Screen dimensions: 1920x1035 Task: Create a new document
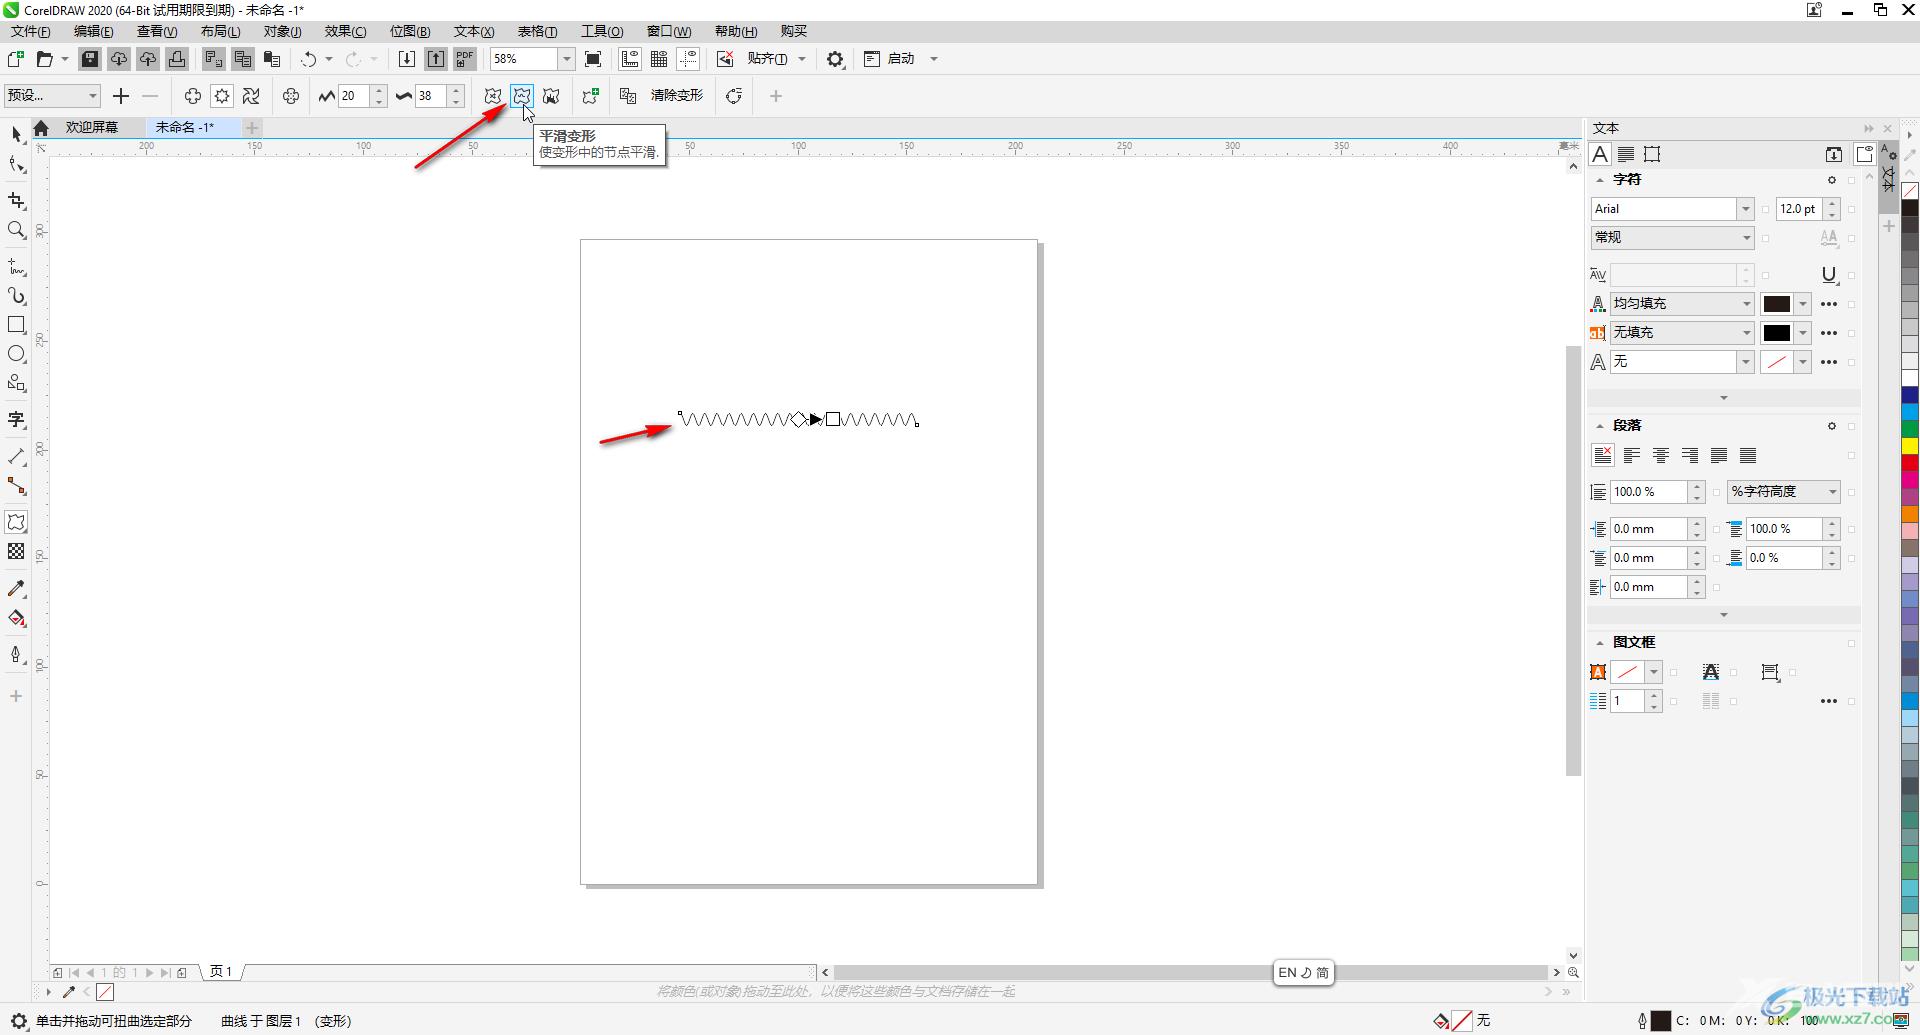(16, 59)
